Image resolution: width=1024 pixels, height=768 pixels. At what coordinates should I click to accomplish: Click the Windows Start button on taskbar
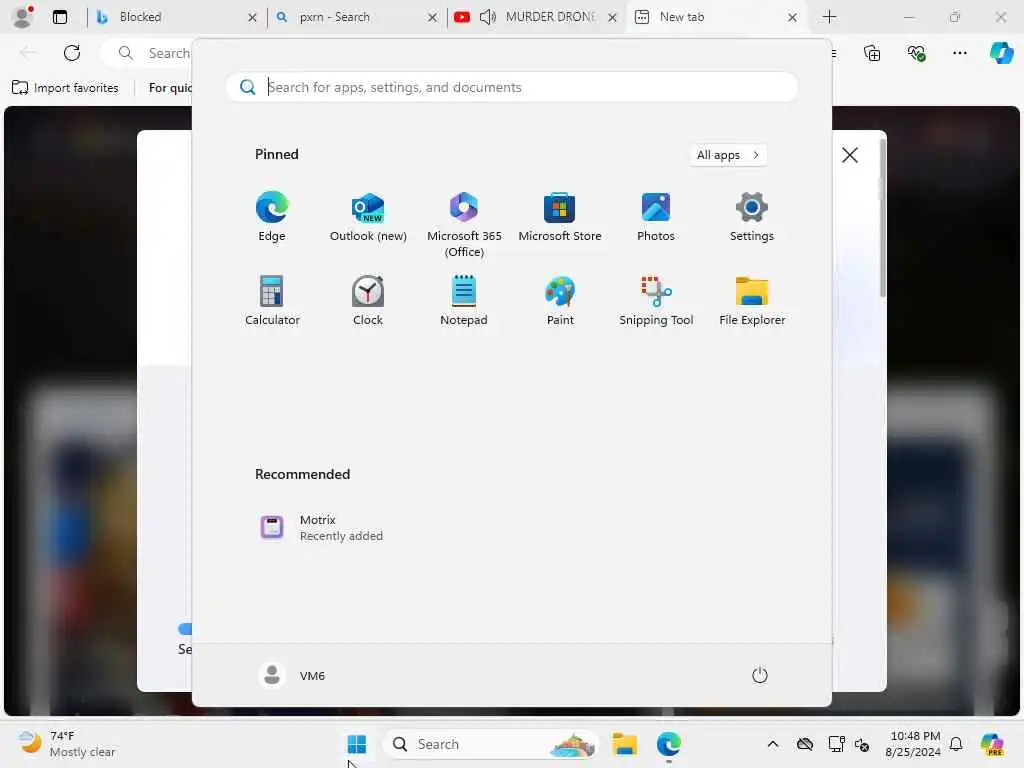click(x=357, y=744)
